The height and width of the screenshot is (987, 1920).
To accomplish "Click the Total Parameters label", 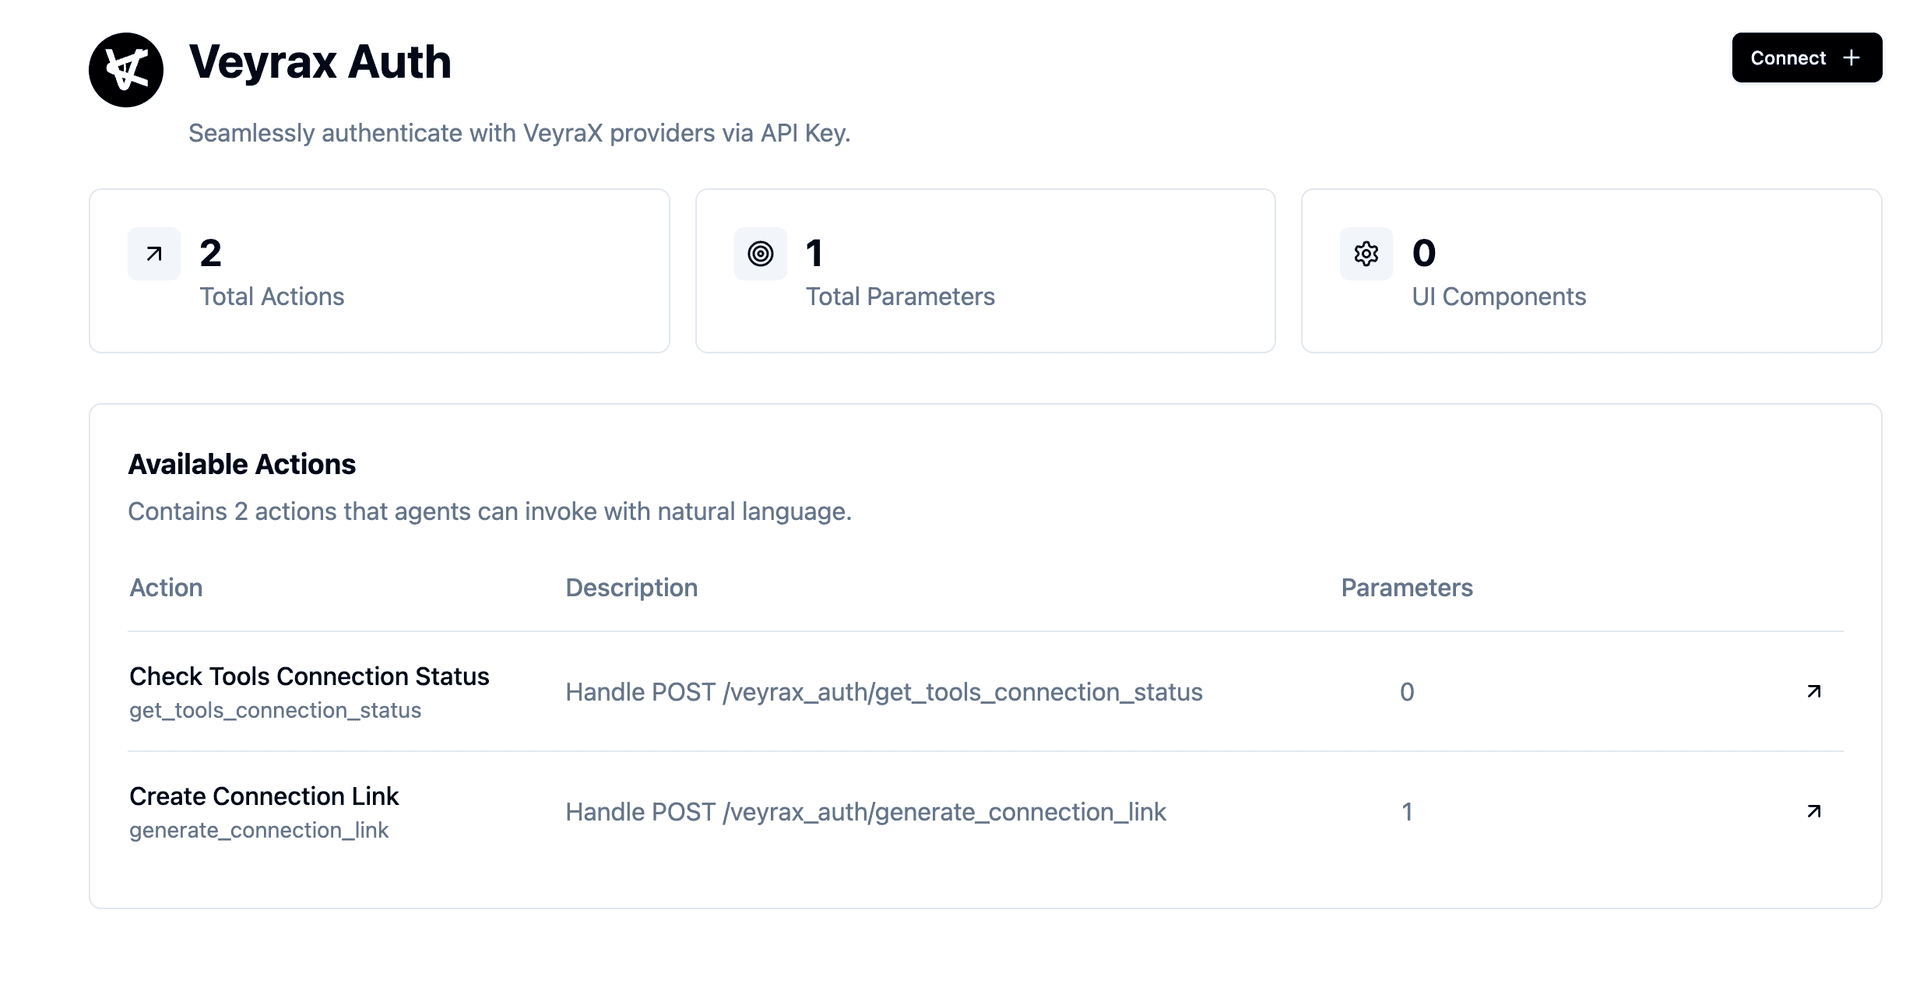I will [900, 297].
